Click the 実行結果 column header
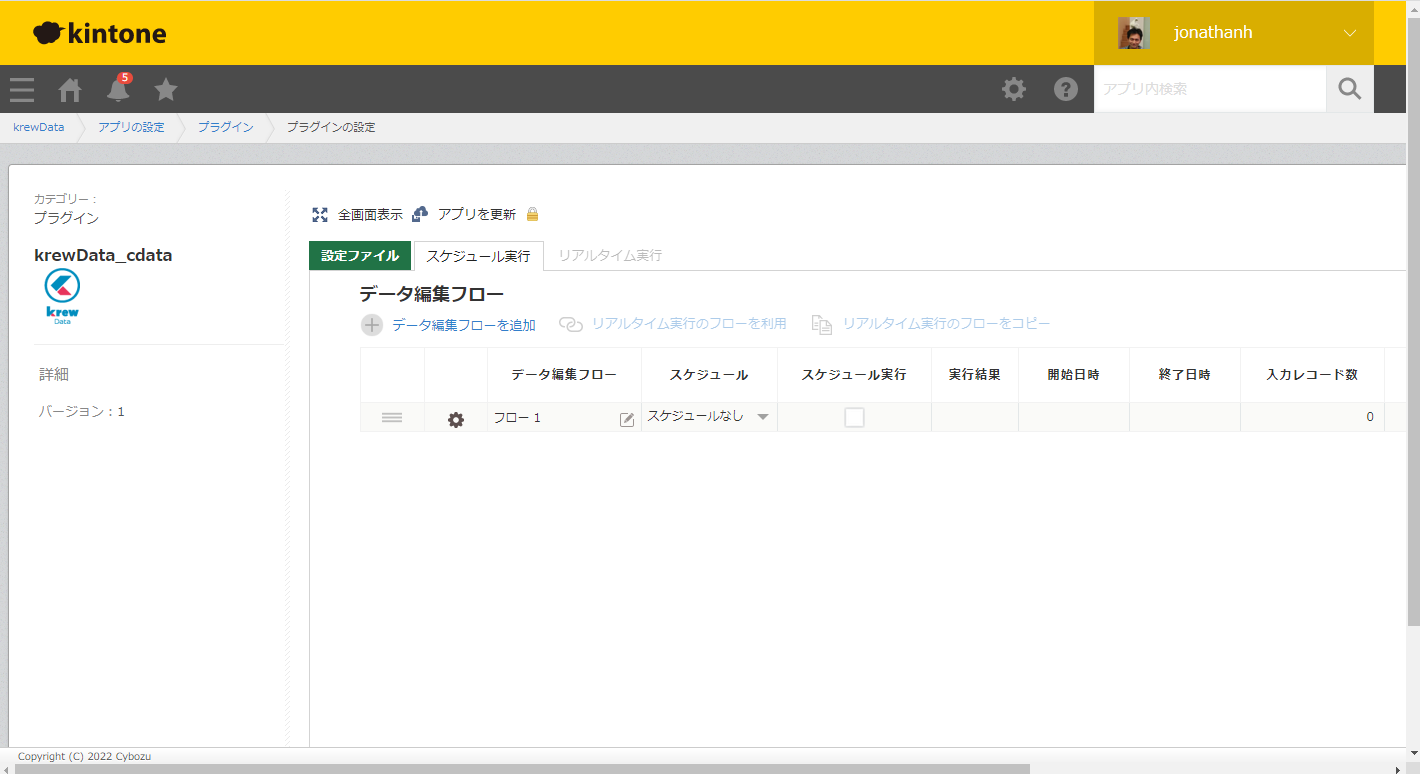 (x=975, y=375)
